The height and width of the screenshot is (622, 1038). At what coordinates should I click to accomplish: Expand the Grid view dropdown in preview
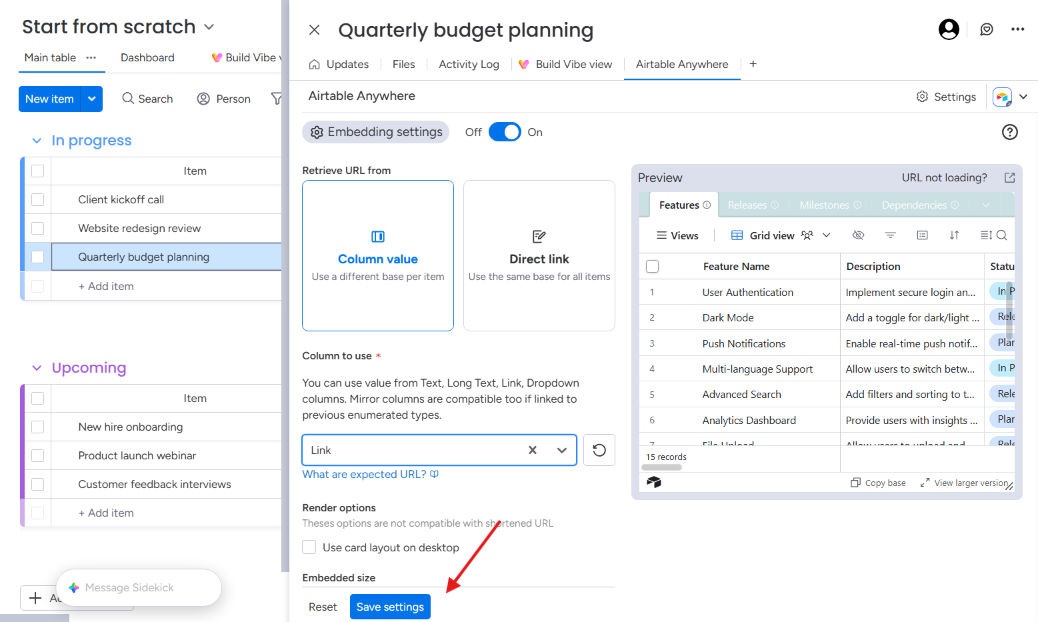coord(826,235)
